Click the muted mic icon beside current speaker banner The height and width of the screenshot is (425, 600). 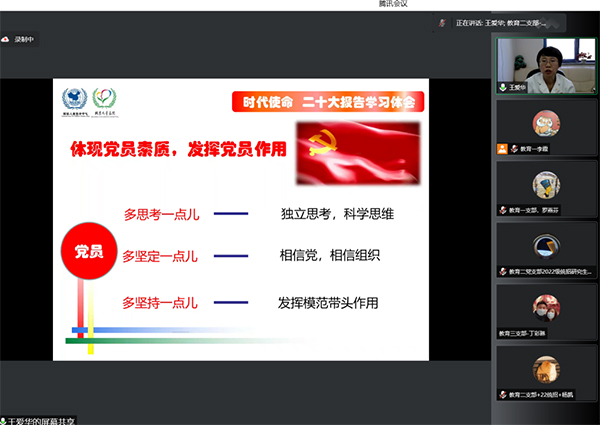point(442,22)
